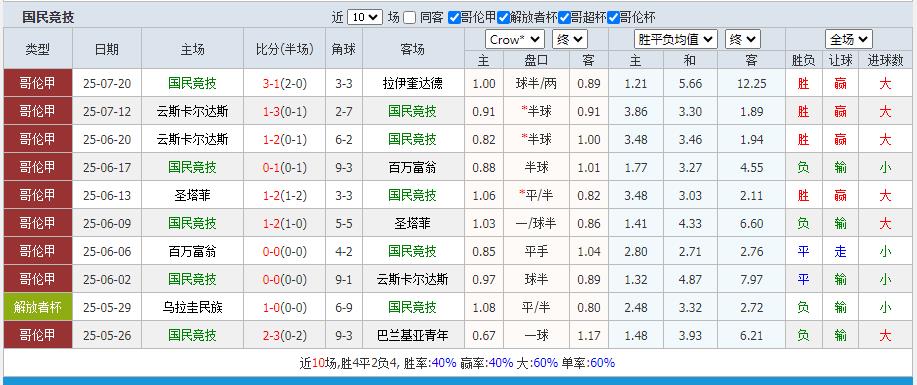Screen dimensions: 917x385
Task: Uncheck the 哥伦甲 league filter
Action: coord(454,18)
